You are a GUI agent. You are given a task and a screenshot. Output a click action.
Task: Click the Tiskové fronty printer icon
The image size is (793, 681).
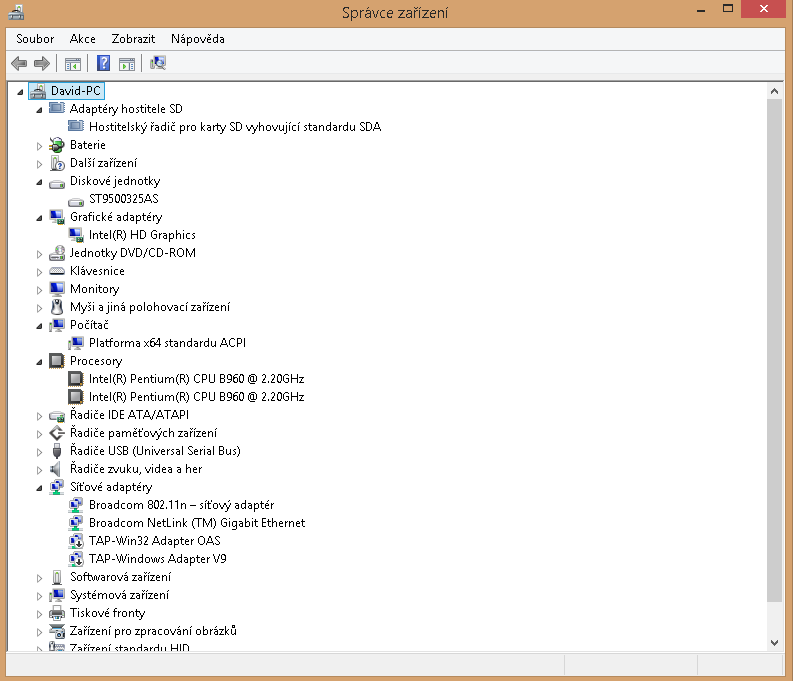point(57,613)
